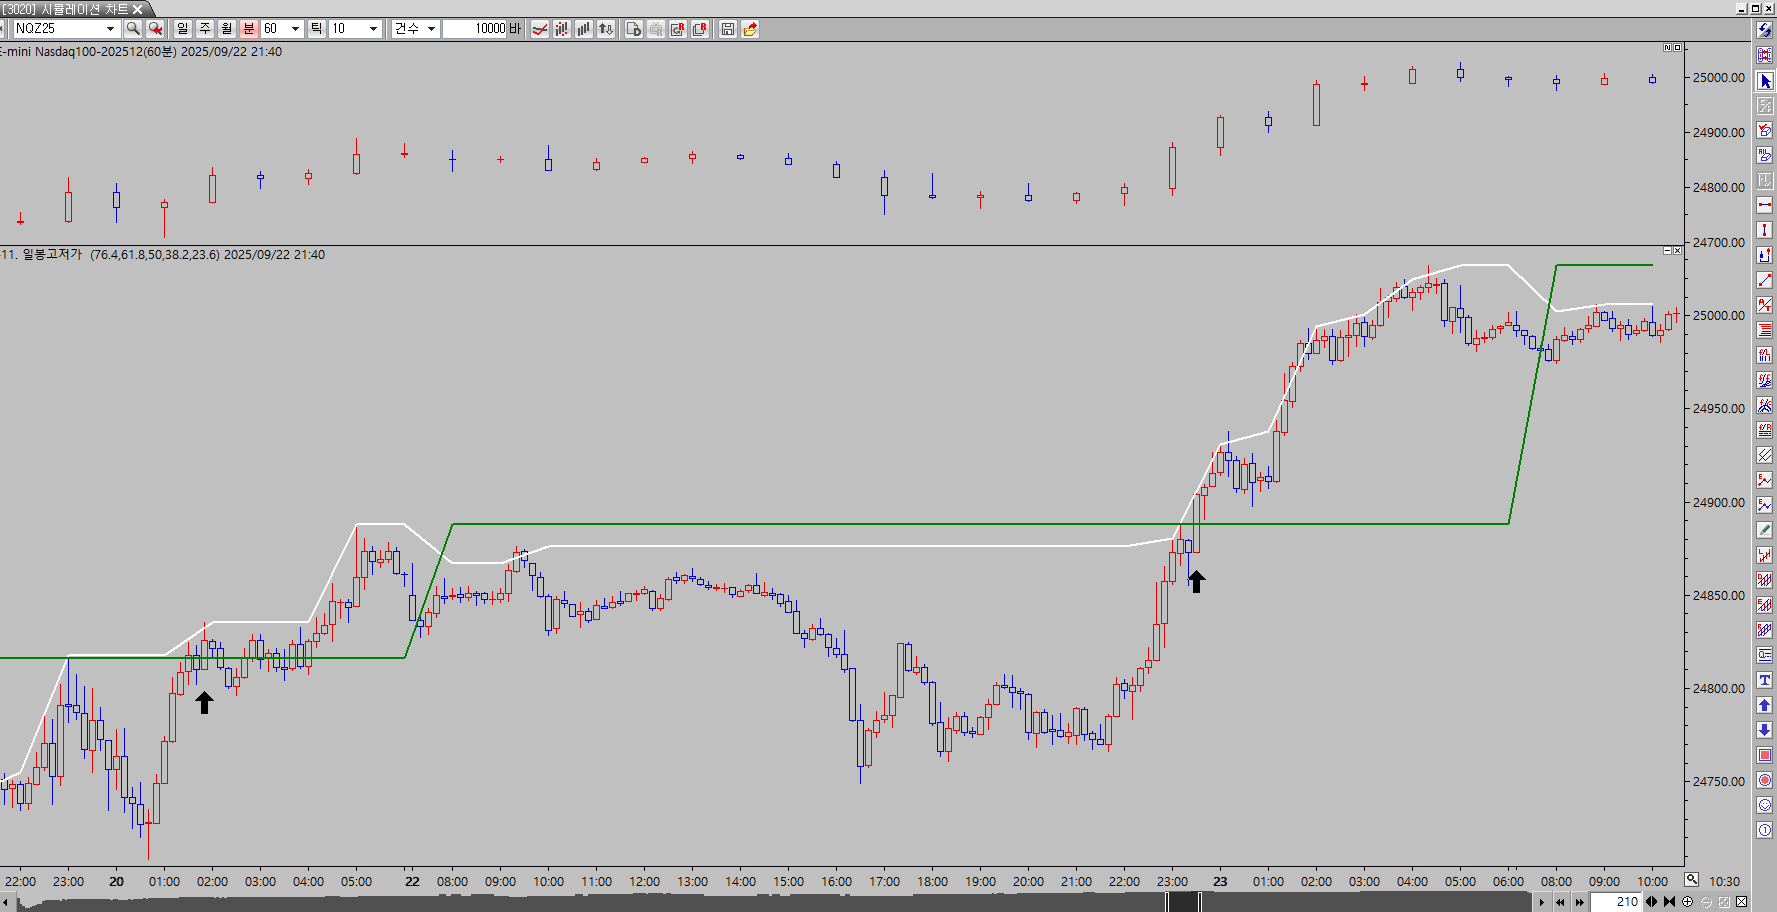1777x912 pixels.
Task: Click the 틱 tick period button
Action: pyautogui.click(x=316, y=29)
